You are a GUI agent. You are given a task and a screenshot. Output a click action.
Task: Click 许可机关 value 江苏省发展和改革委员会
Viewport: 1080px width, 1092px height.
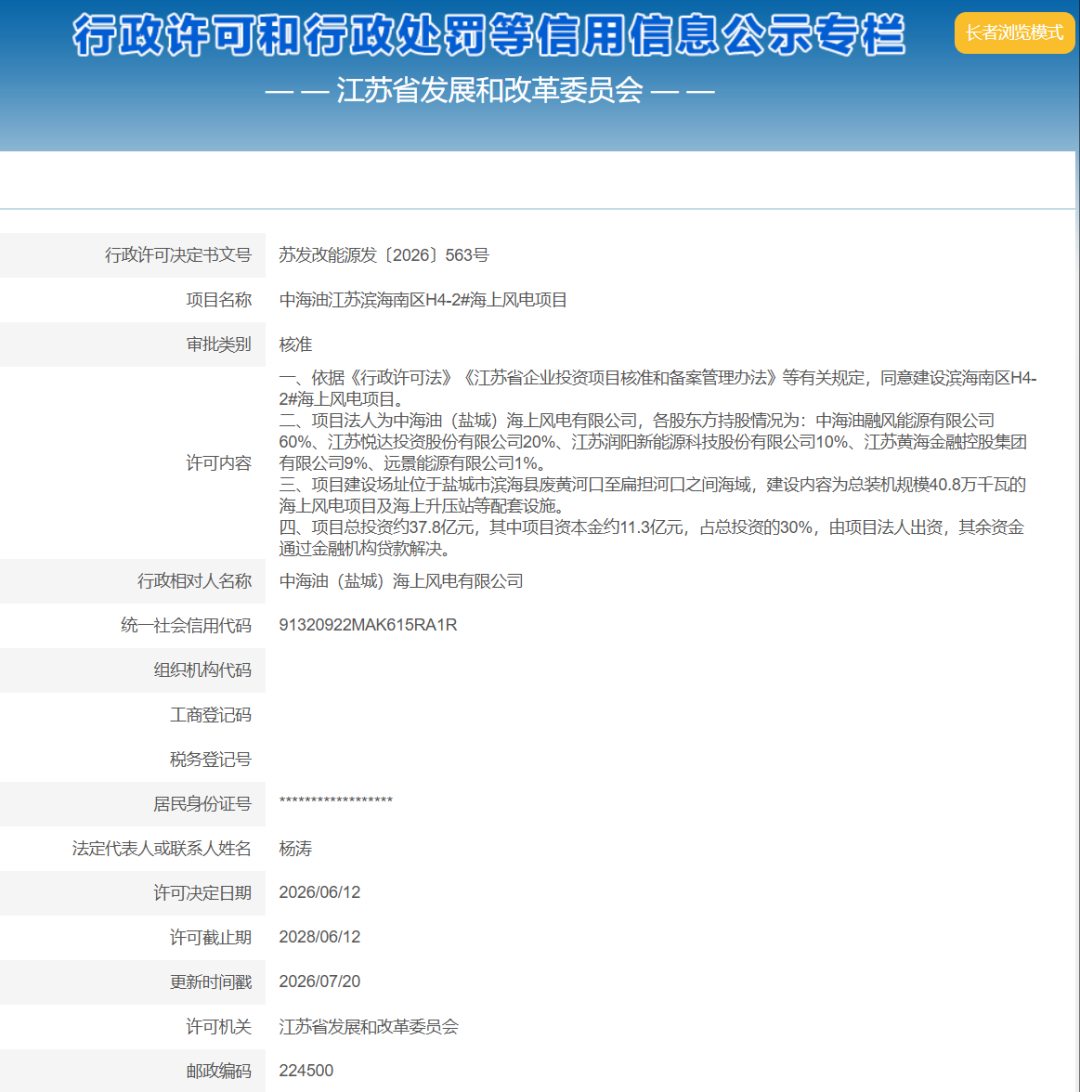click(368, 1027)
